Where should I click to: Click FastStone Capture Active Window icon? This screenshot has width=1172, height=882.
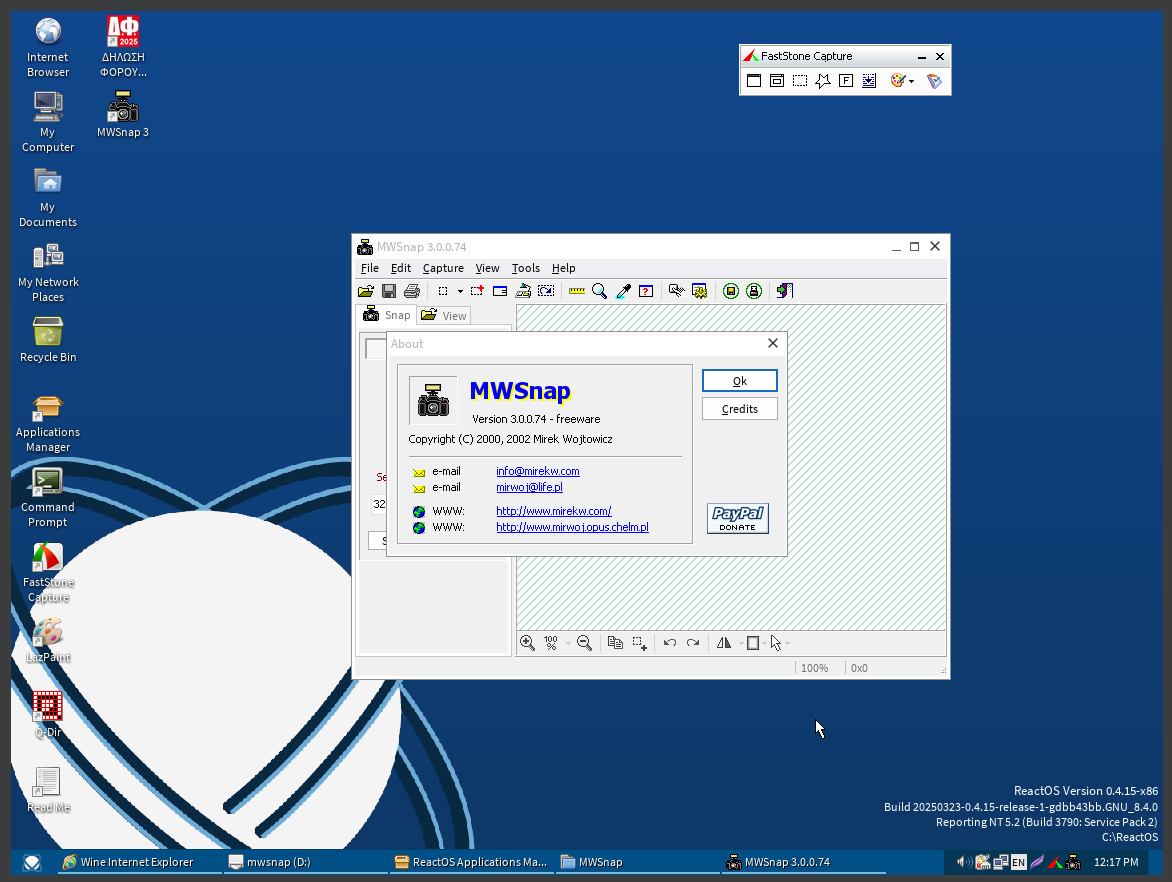(754, 81)
